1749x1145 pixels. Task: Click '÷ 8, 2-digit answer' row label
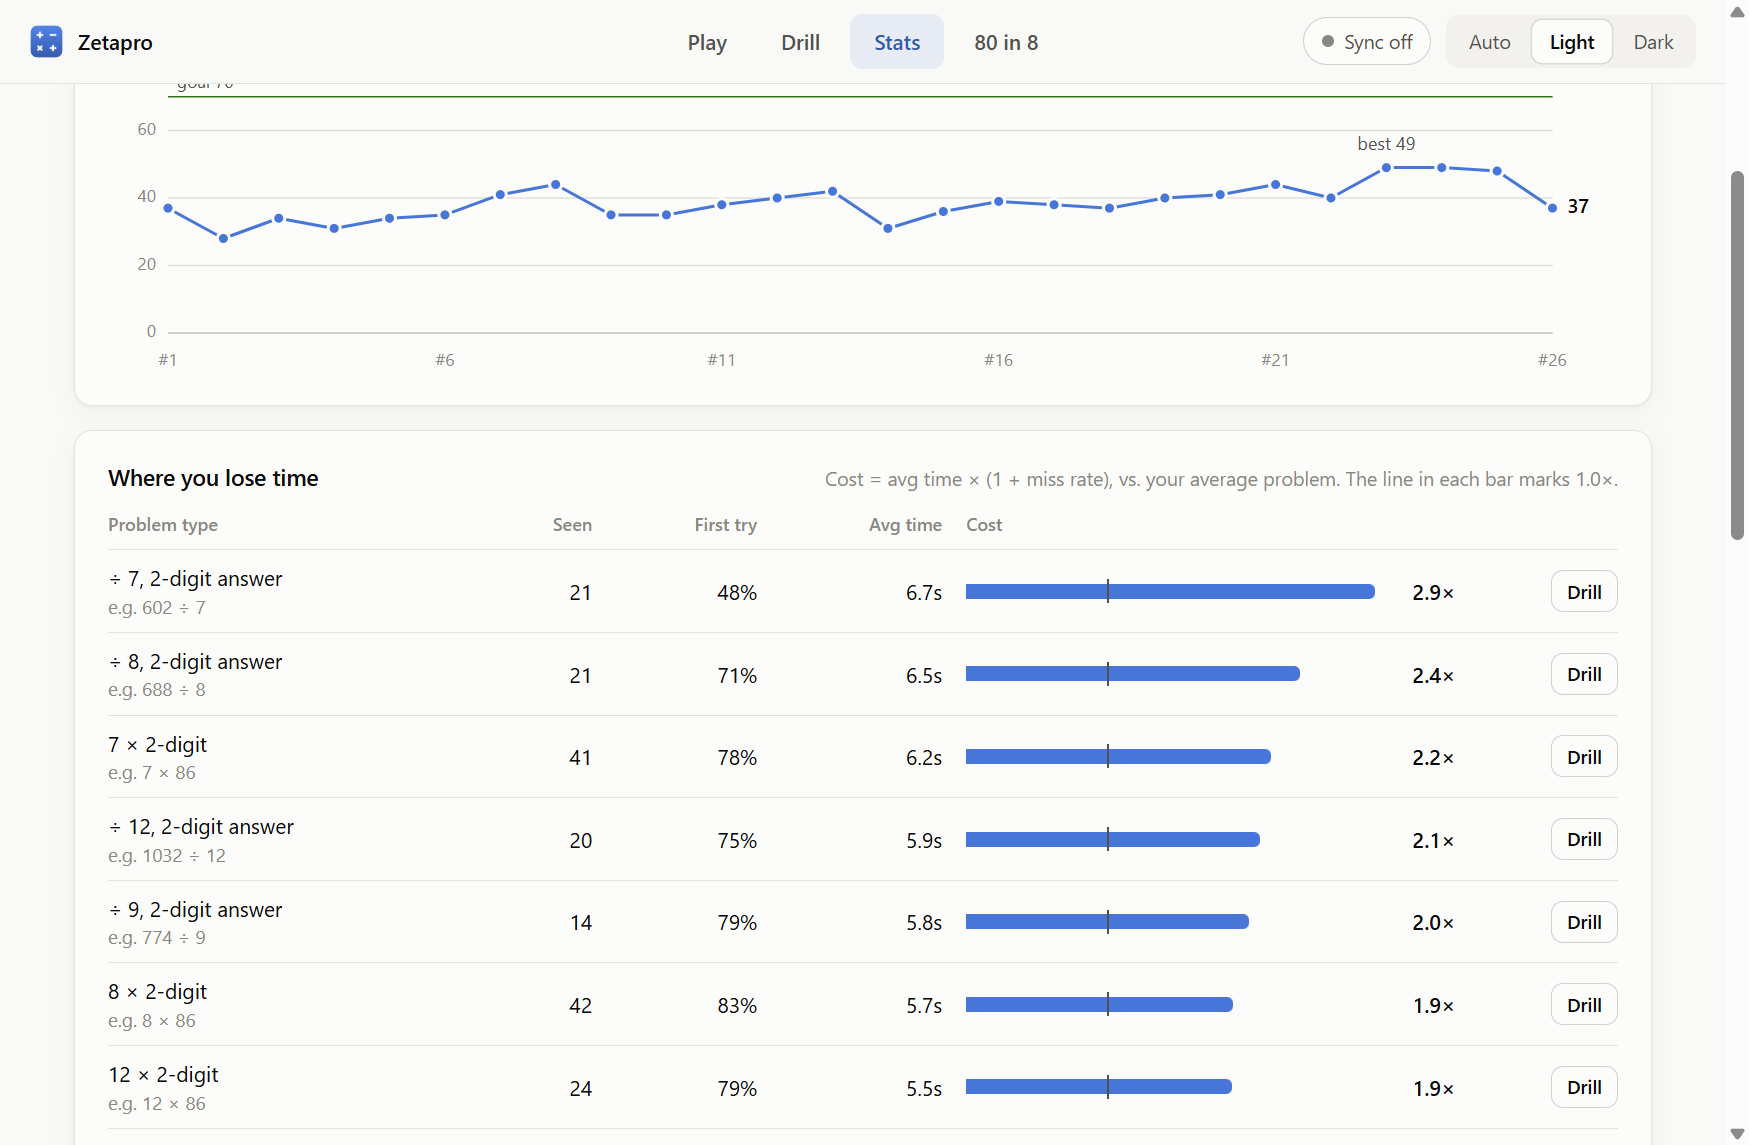[195, 662]
